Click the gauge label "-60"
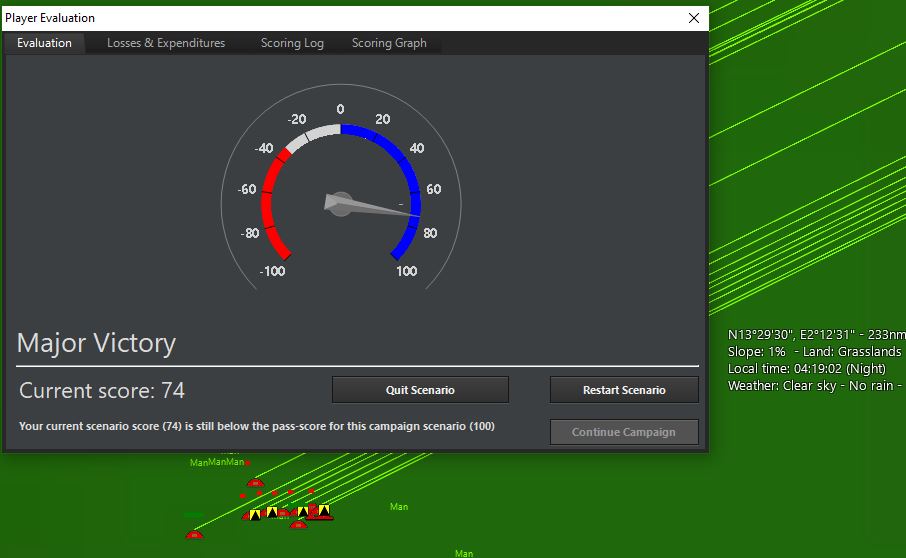Viewport: 906px width, 558px height. pyautogui.click(x=247, y=189)
